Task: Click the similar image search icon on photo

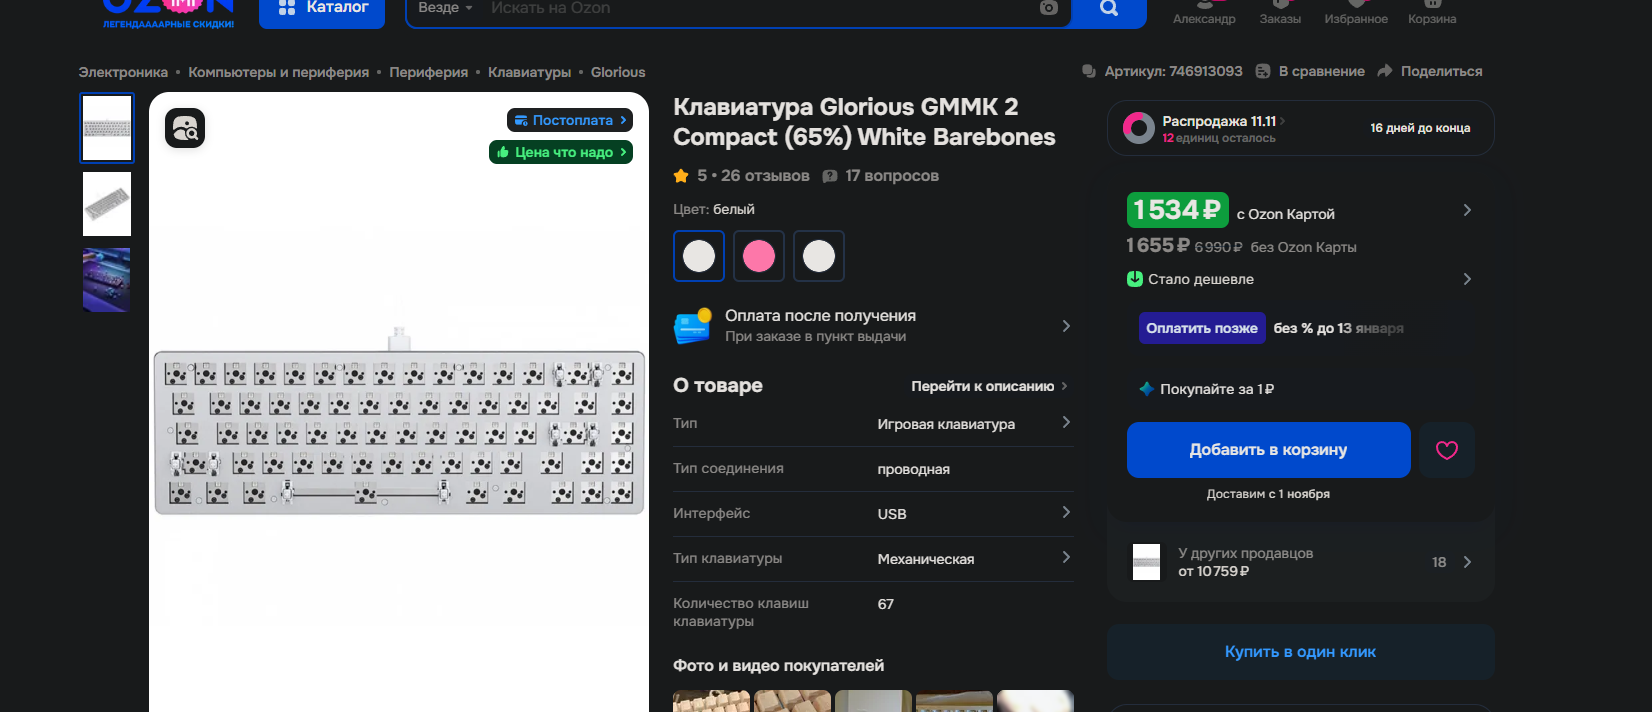Action: 185,128
